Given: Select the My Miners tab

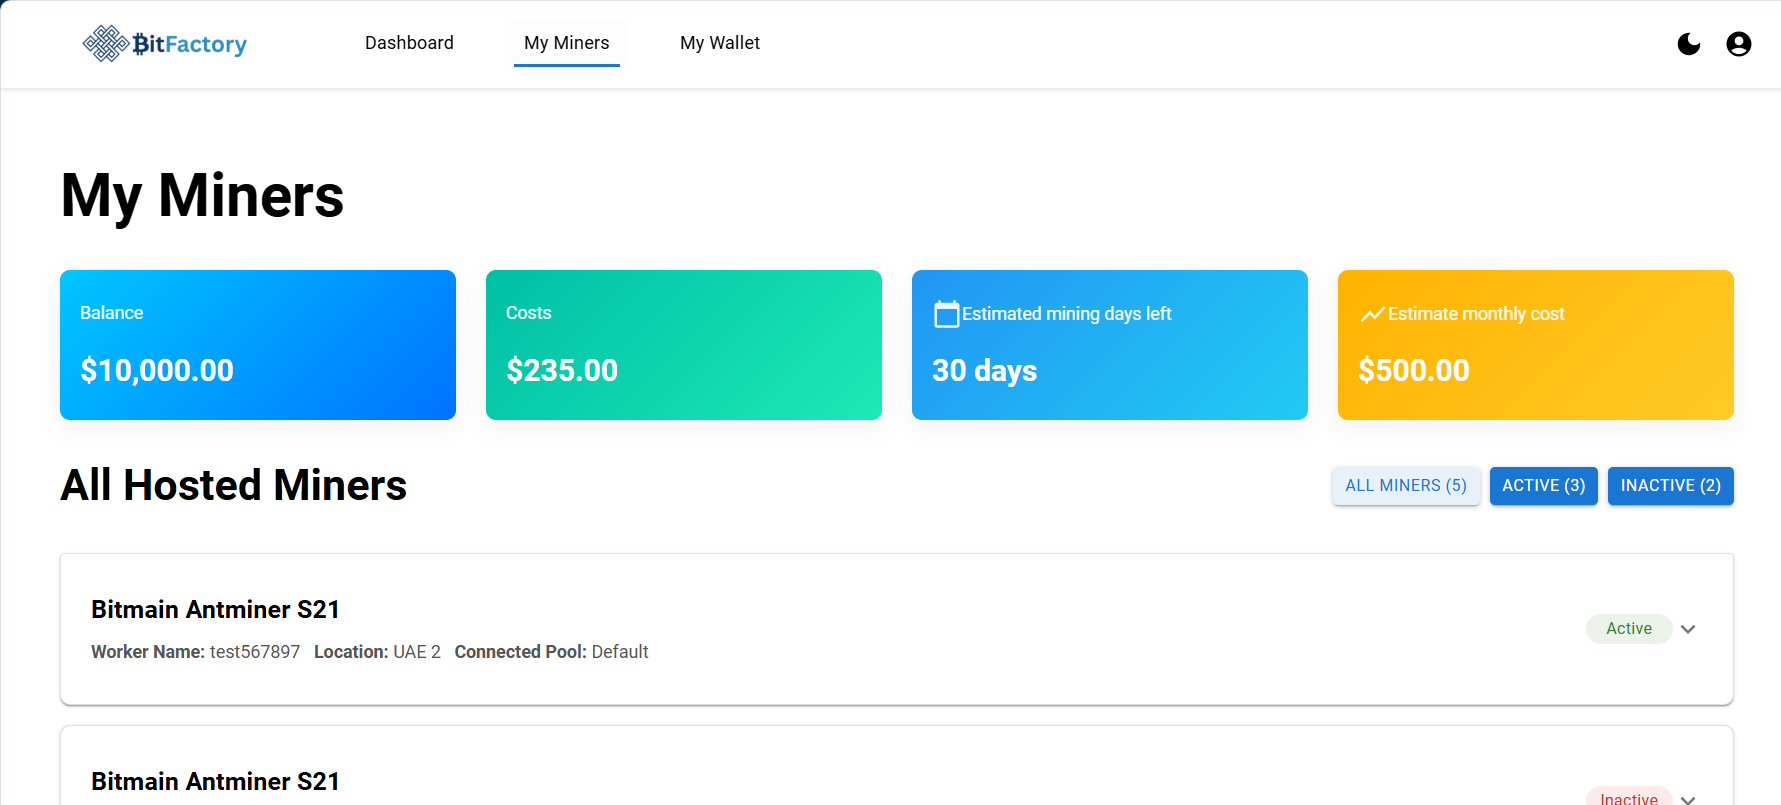Looking at the screenshot, I should point(566,43).
